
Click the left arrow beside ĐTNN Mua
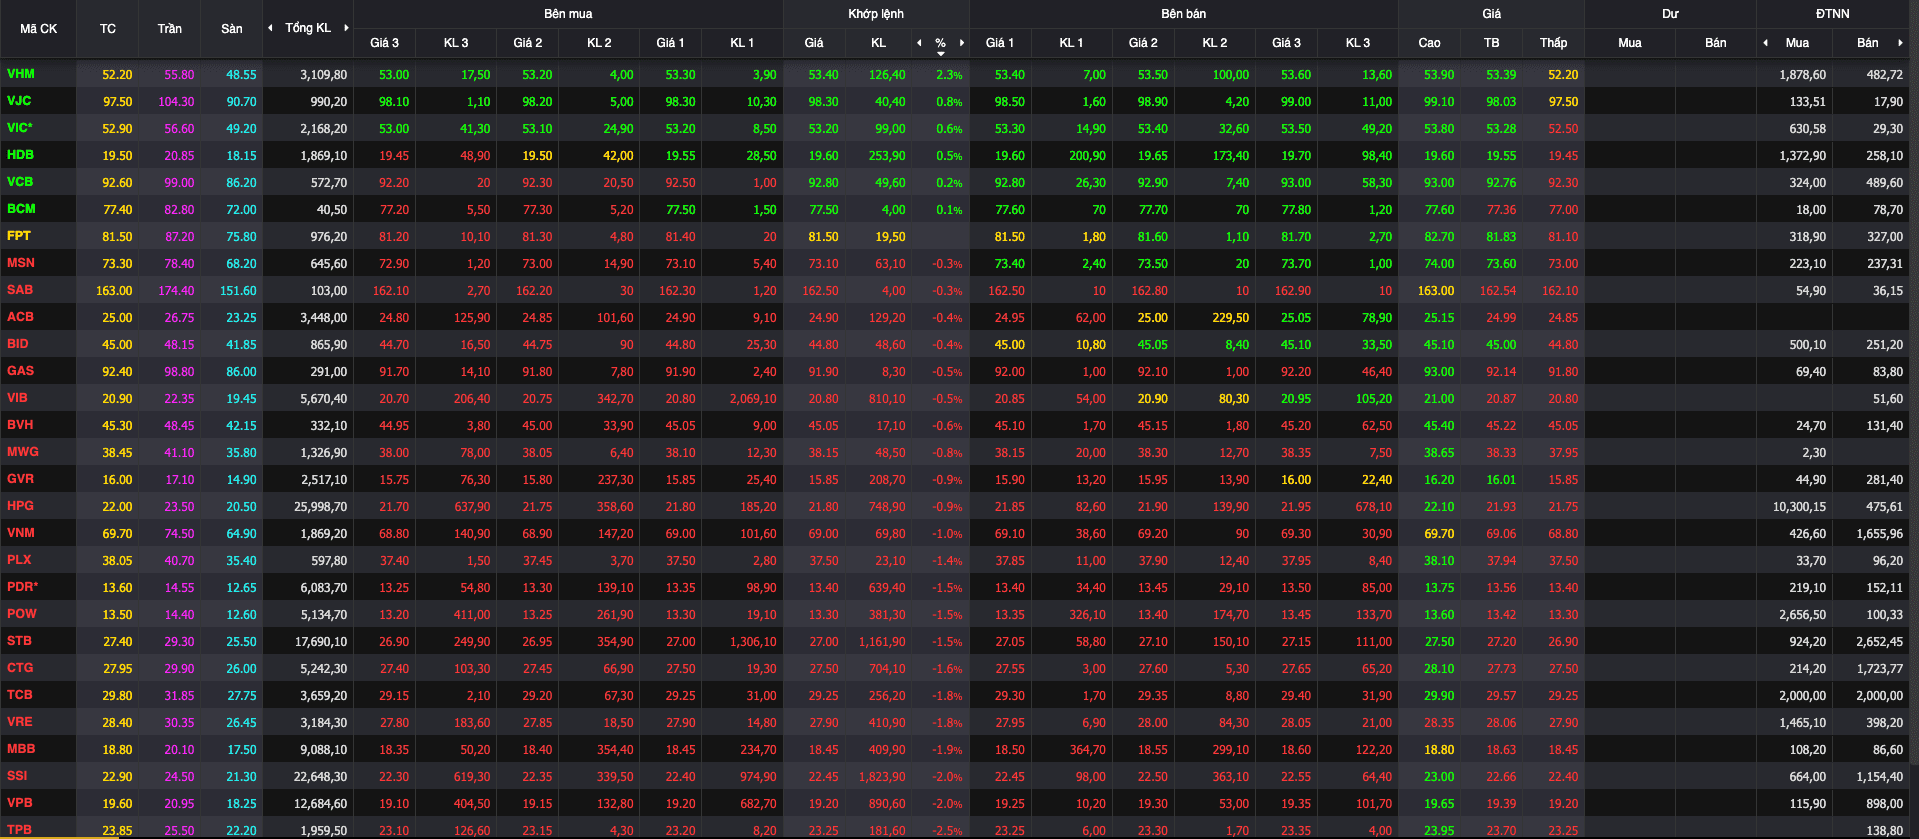1765,43
